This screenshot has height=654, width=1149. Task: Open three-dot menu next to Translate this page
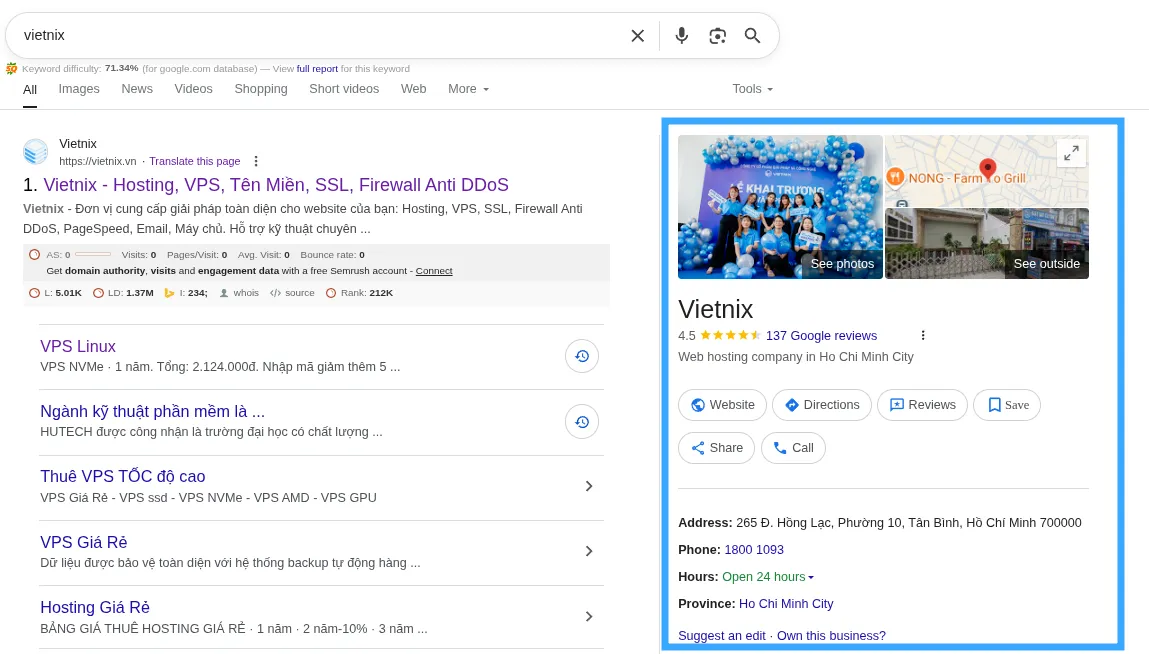tap(256, 161)
